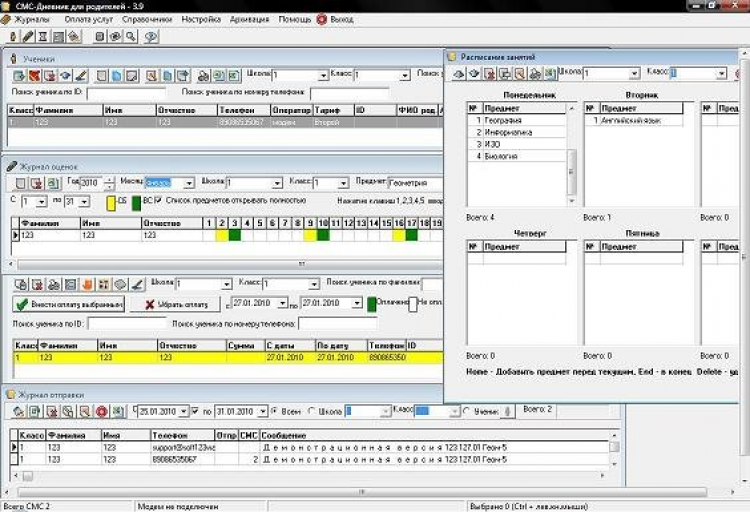Select 'Школа' radio button in Журнал отправки
The width and height of the screenshot is (750, 512).
pos(312,411)
